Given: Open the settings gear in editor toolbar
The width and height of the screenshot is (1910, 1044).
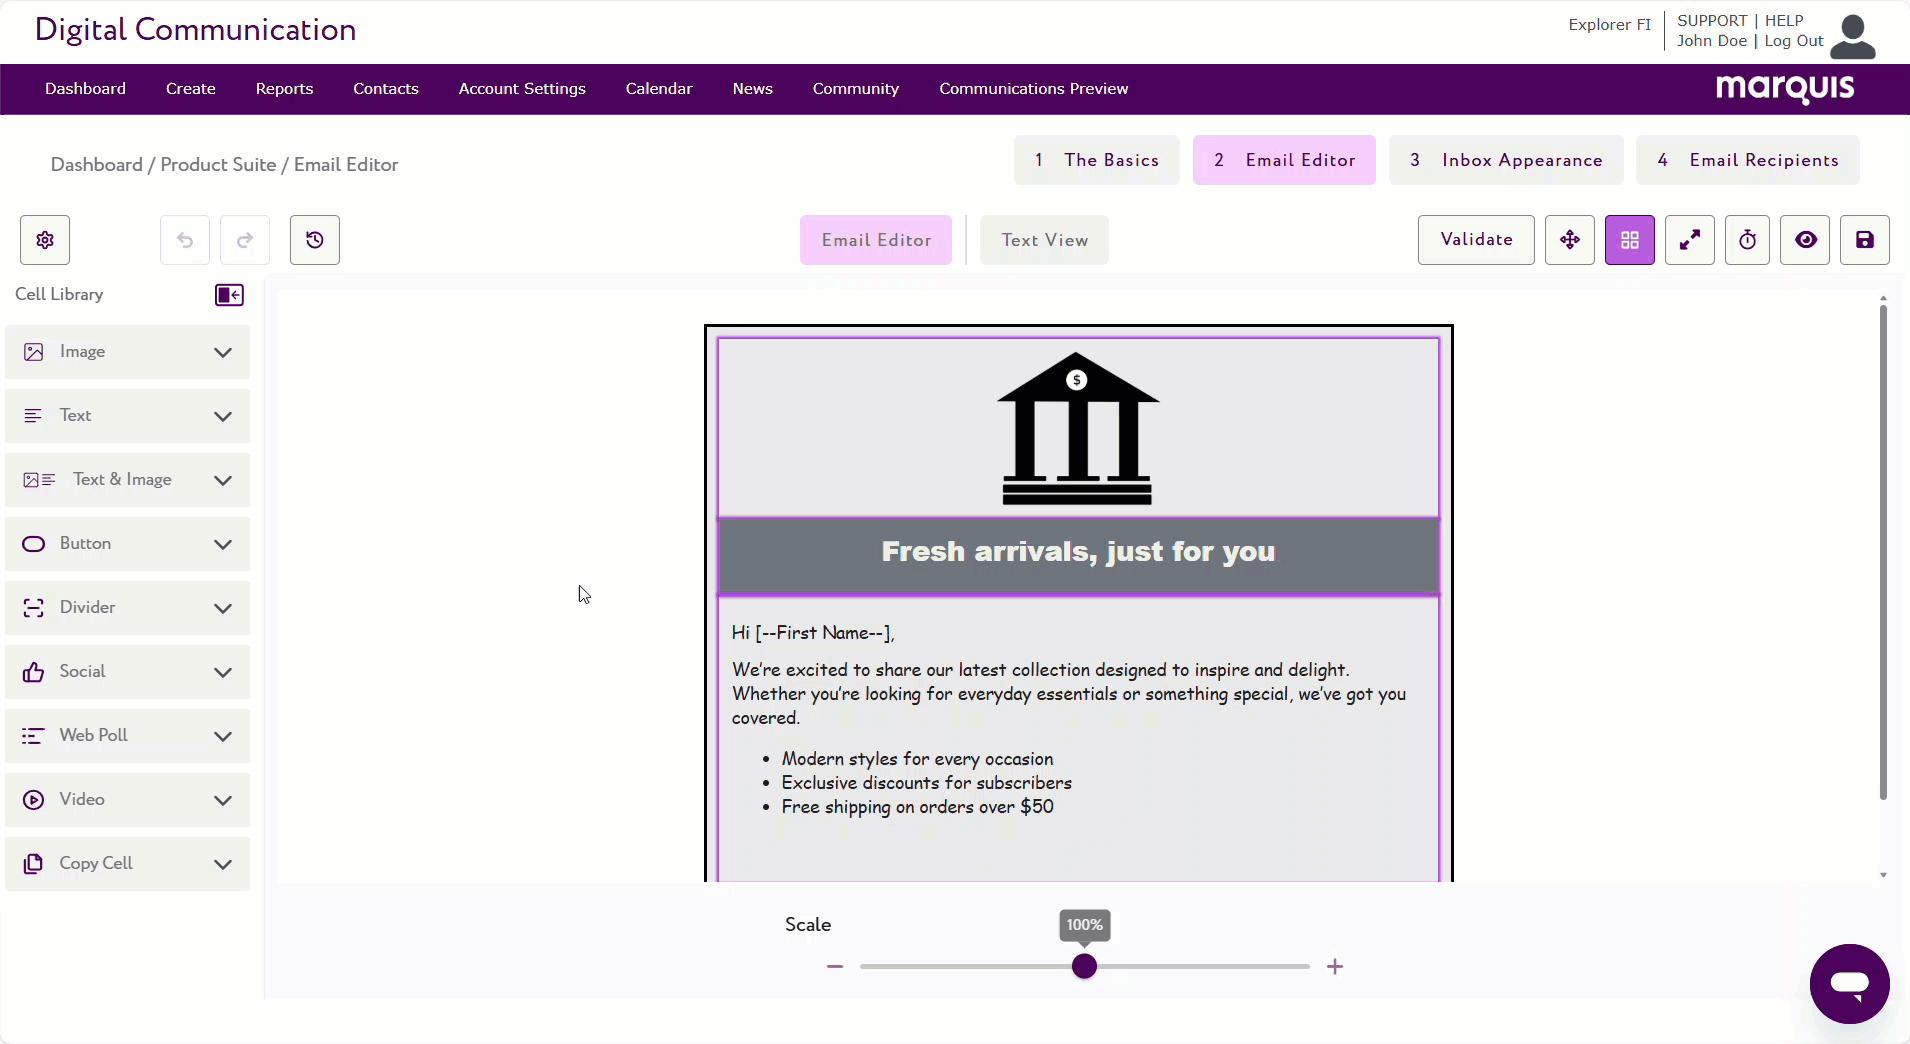Looking at the screenshot, I should tap(45, 240).
